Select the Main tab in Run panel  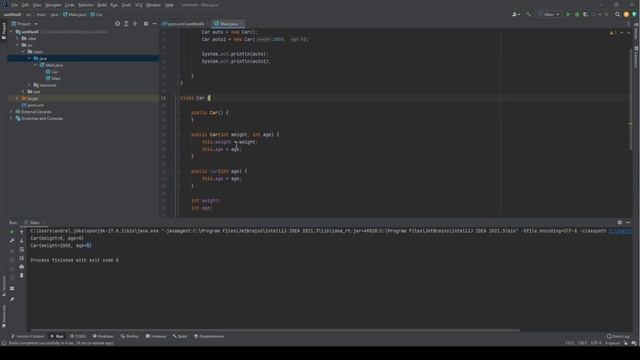point(34,222)
